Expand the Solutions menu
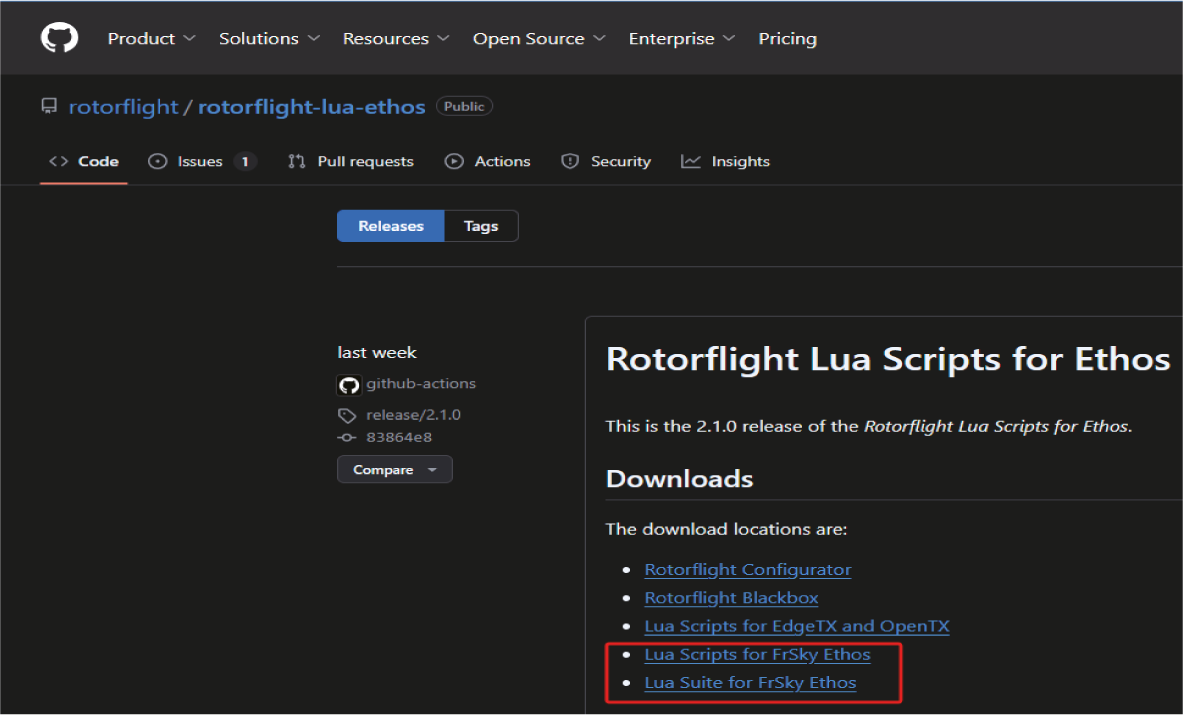Screen dimensions: 1183x715 tap(269, 39)
